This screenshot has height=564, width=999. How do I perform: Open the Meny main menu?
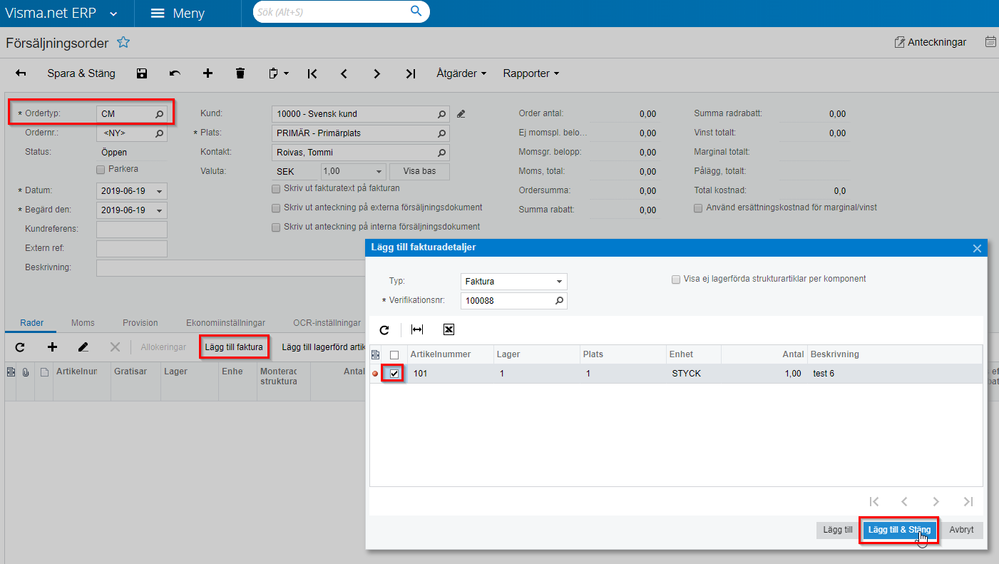(177, 13)
